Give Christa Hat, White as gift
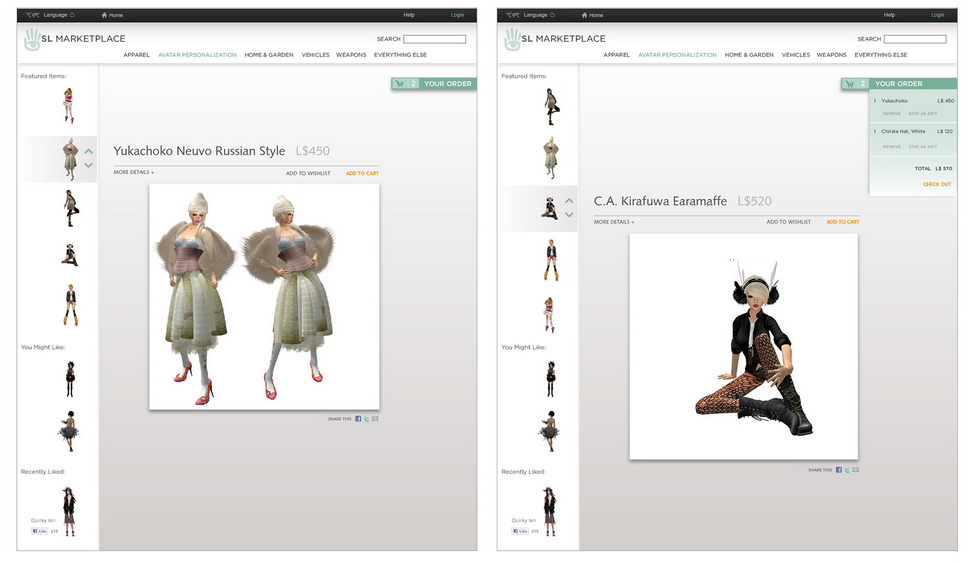Screen dimensions: 975x564 click(x=923, y=147)
